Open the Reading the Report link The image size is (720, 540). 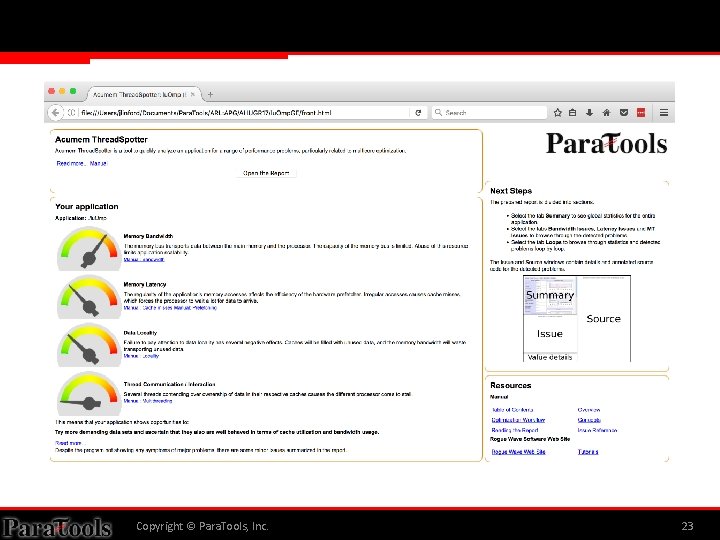(515, 430)
